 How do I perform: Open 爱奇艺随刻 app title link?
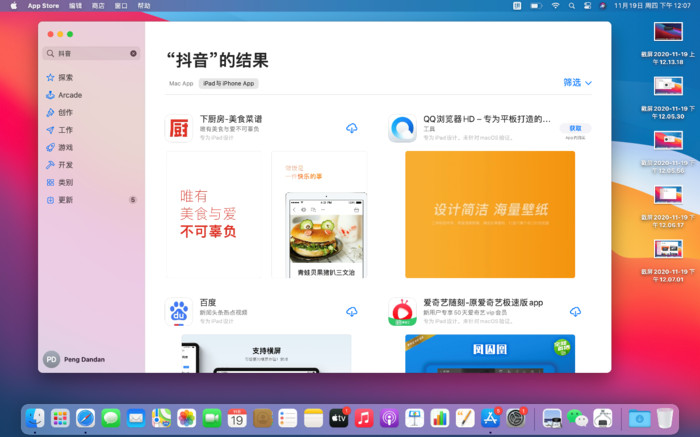point(483,303)
